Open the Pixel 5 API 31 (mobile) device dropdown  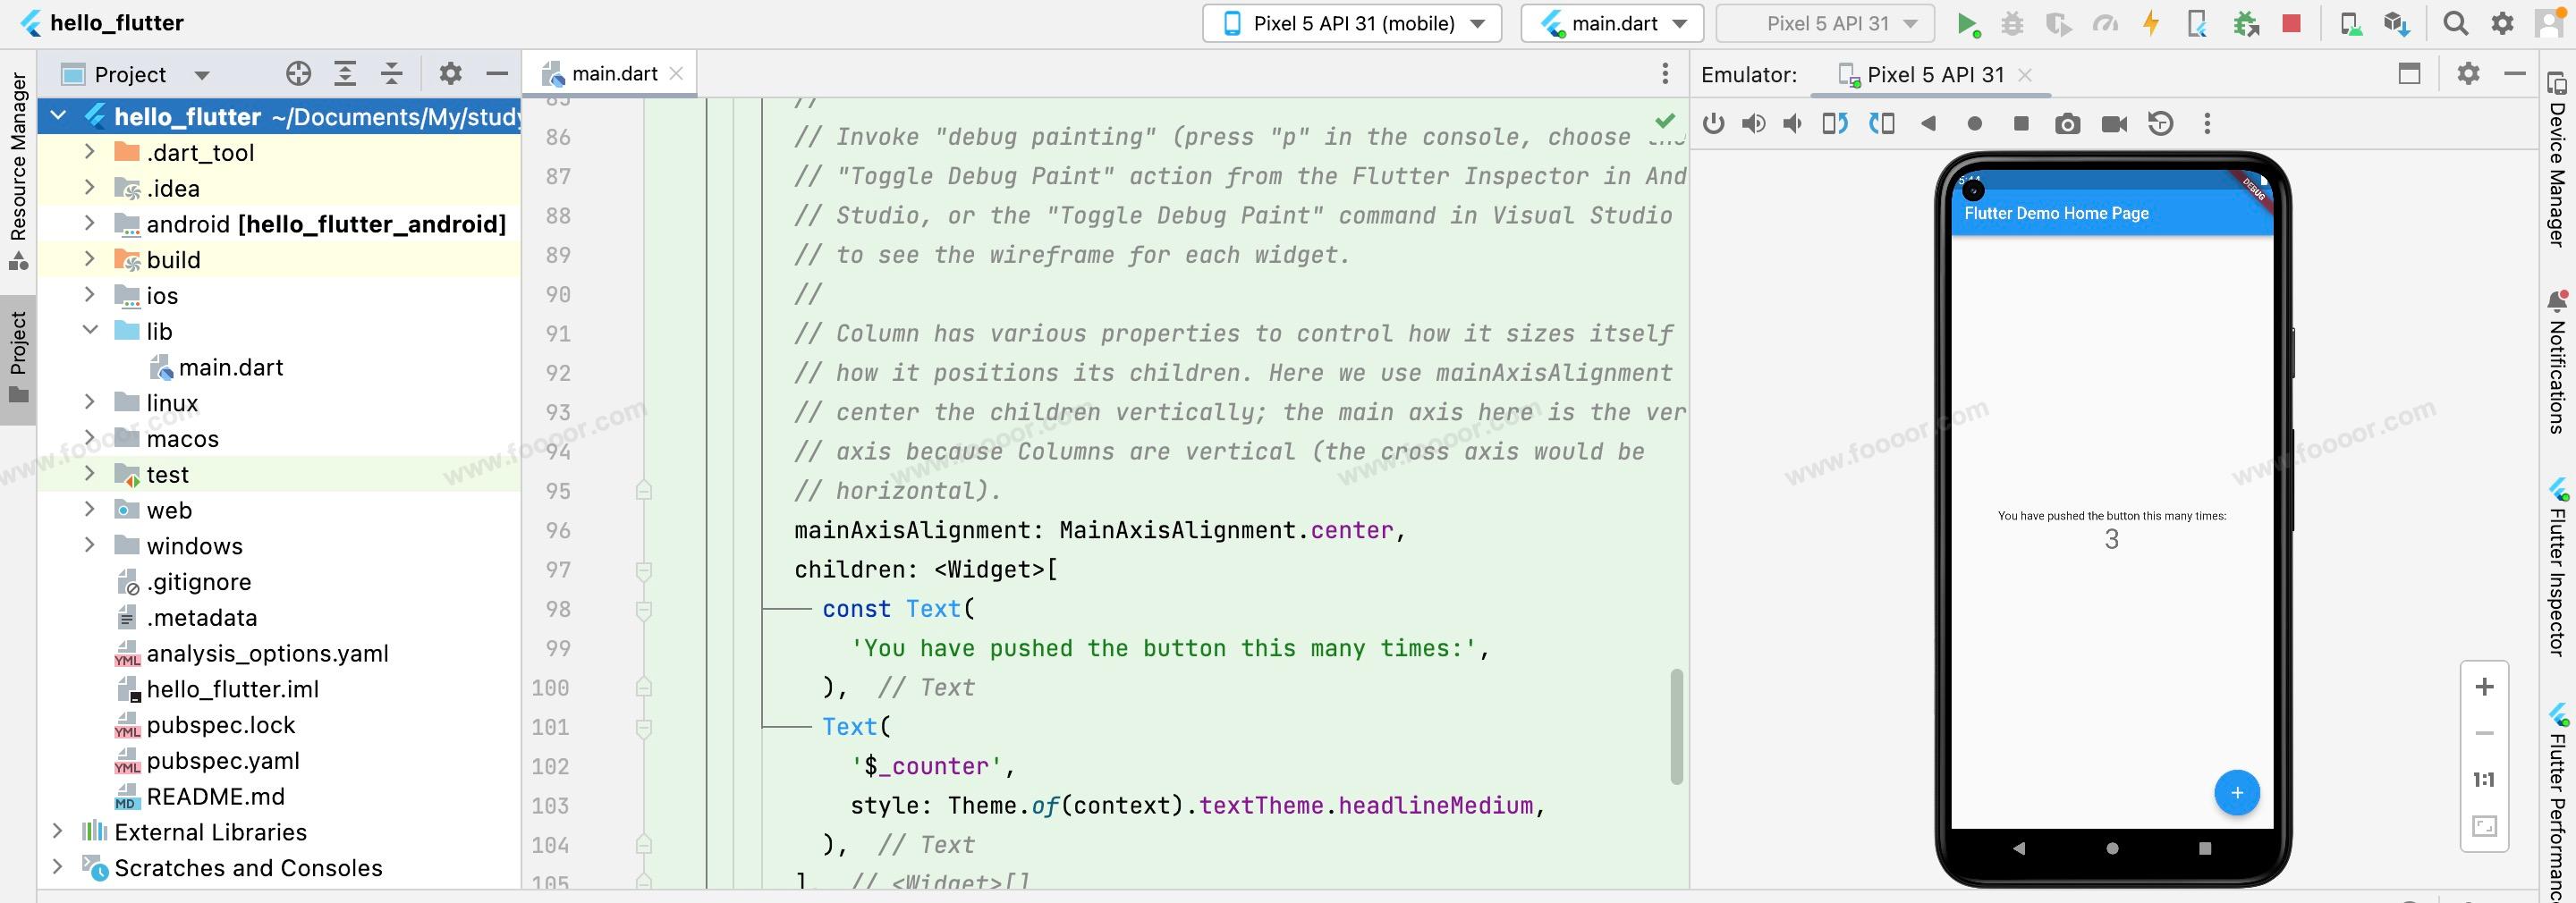click(x=1351, y=24)
